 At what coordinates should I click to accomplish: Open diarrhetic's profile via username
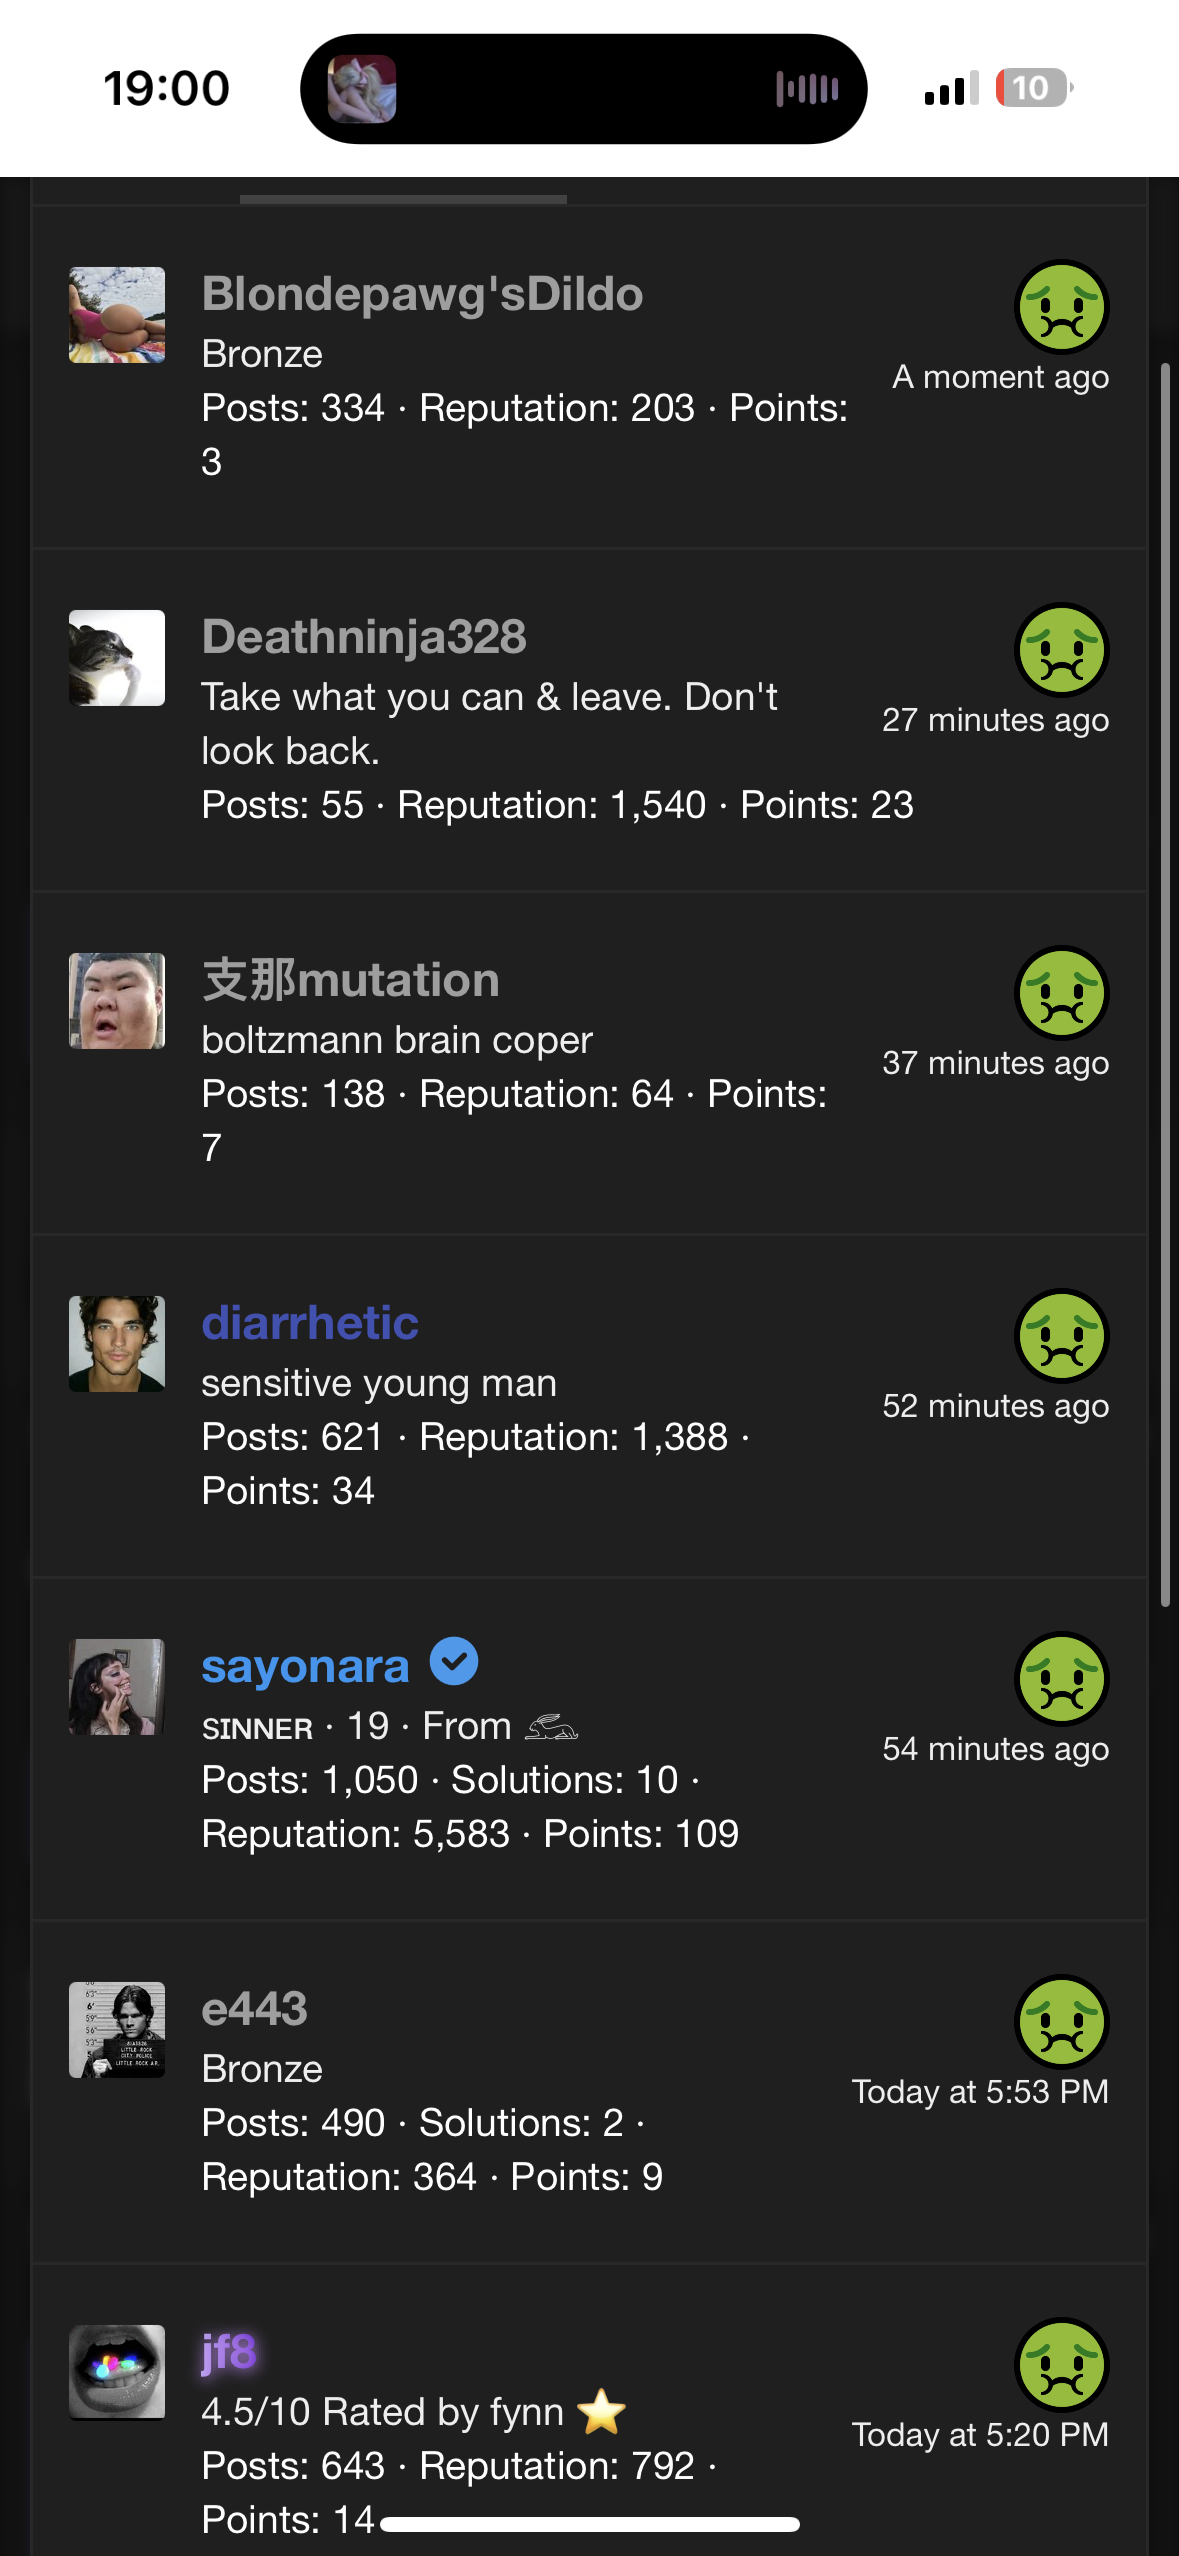(310, 1323)
